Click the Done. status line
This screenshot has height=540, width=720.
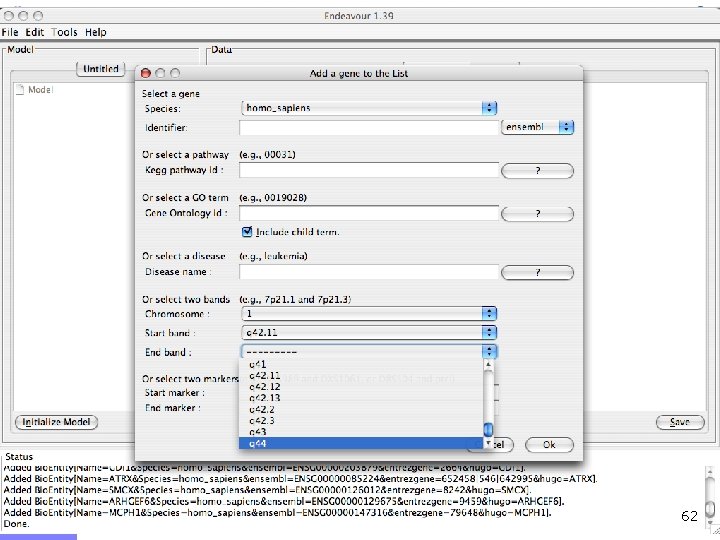16,524
